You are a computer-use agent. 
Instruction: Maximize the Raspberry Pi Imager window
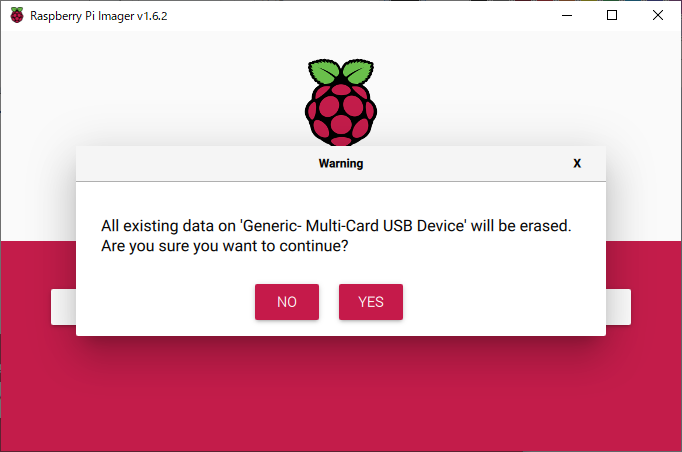pos(612,15)
